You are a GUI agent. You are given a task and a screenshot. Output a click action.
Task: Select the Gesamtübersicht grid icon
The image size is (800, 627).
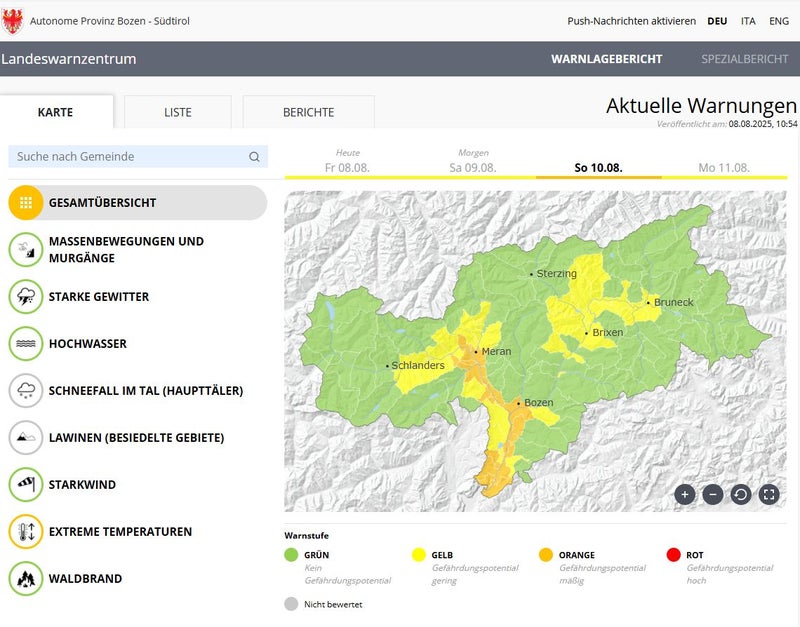(x=26, y=203)
